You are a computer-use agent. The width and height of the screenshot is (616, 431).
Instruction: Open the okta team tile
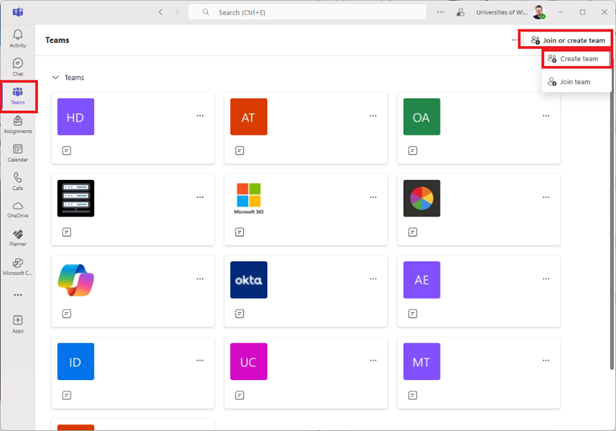click(248, 280)
